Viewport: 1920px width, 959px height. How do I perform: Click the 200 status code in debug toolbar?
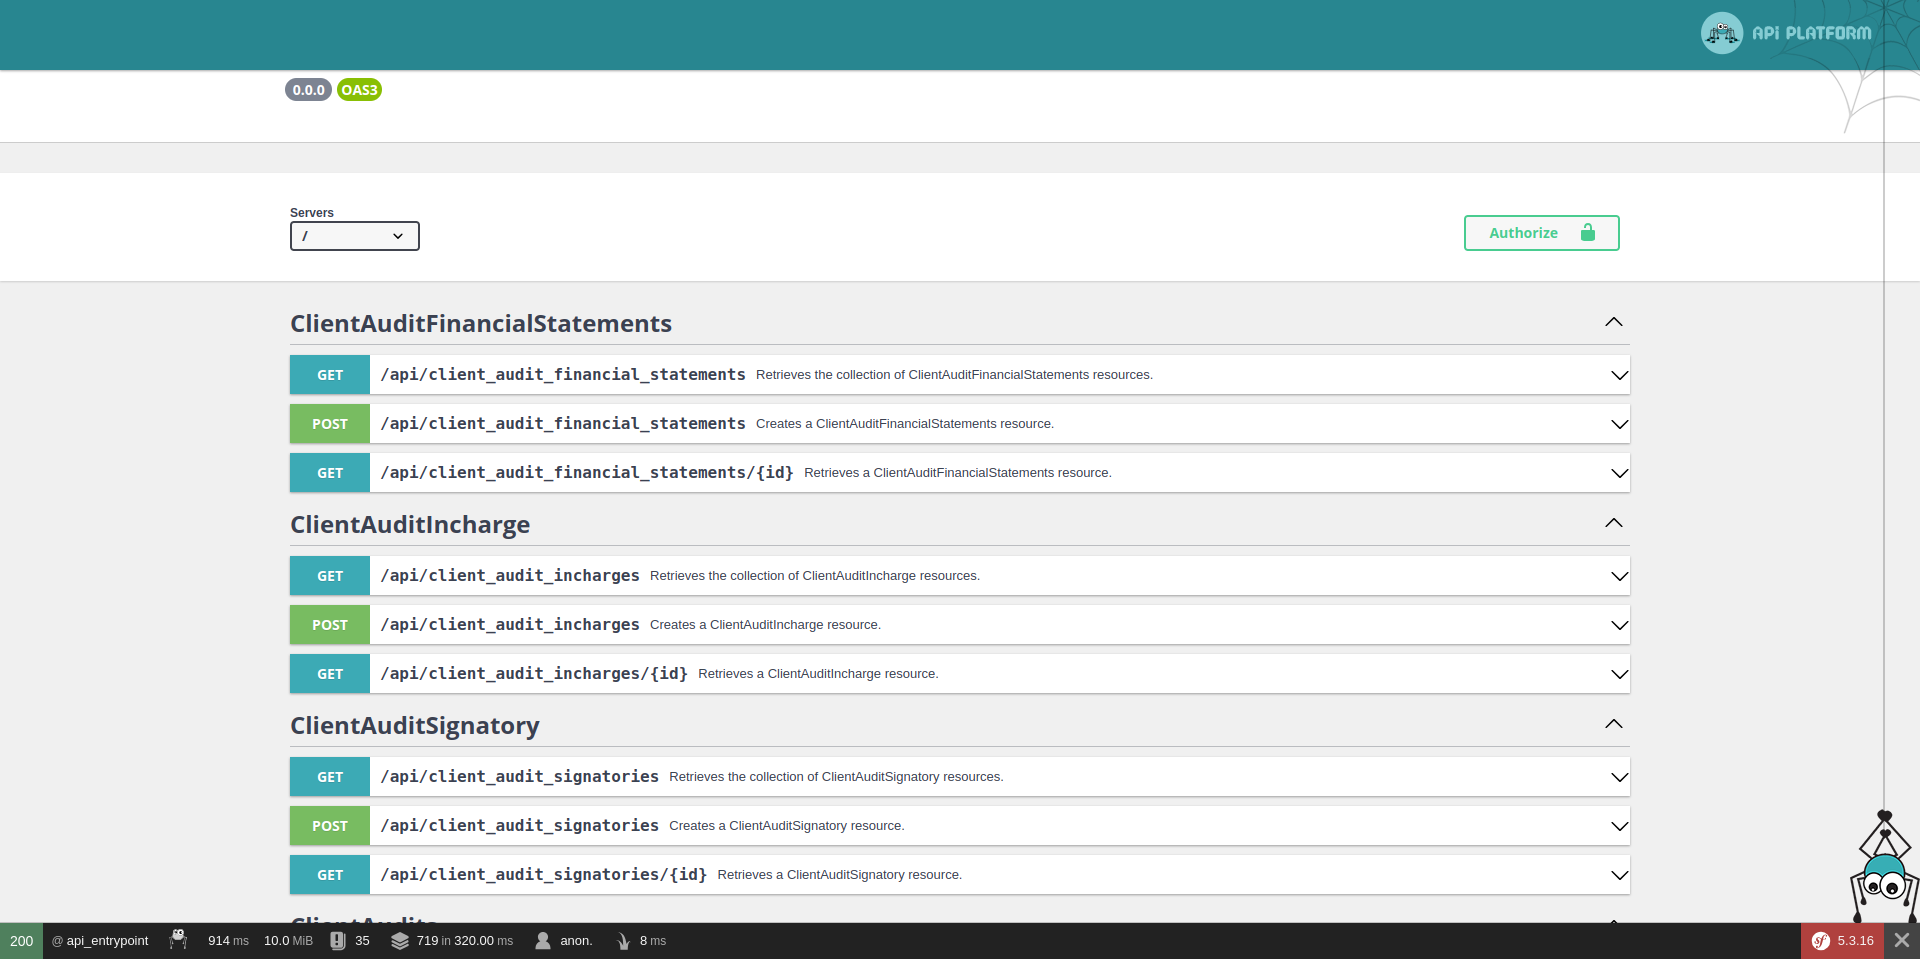(x=21, y=940)
